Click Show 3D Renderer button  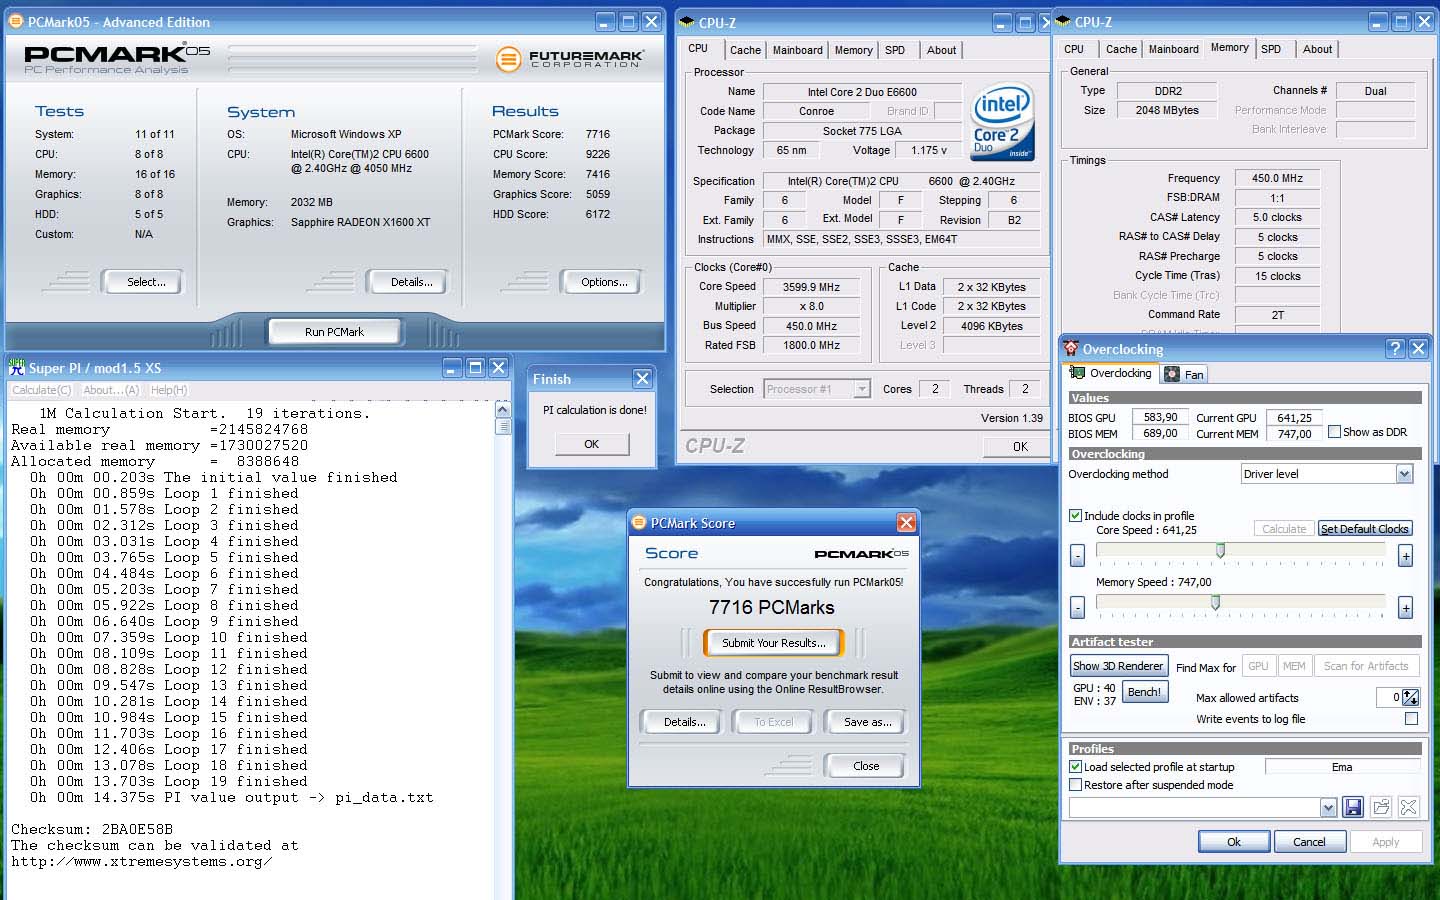click(x=1118, y=666)
